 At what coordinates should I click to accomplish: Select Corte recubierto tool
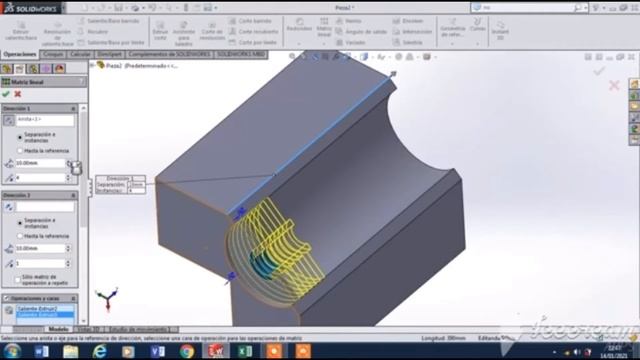coord(253,31)
